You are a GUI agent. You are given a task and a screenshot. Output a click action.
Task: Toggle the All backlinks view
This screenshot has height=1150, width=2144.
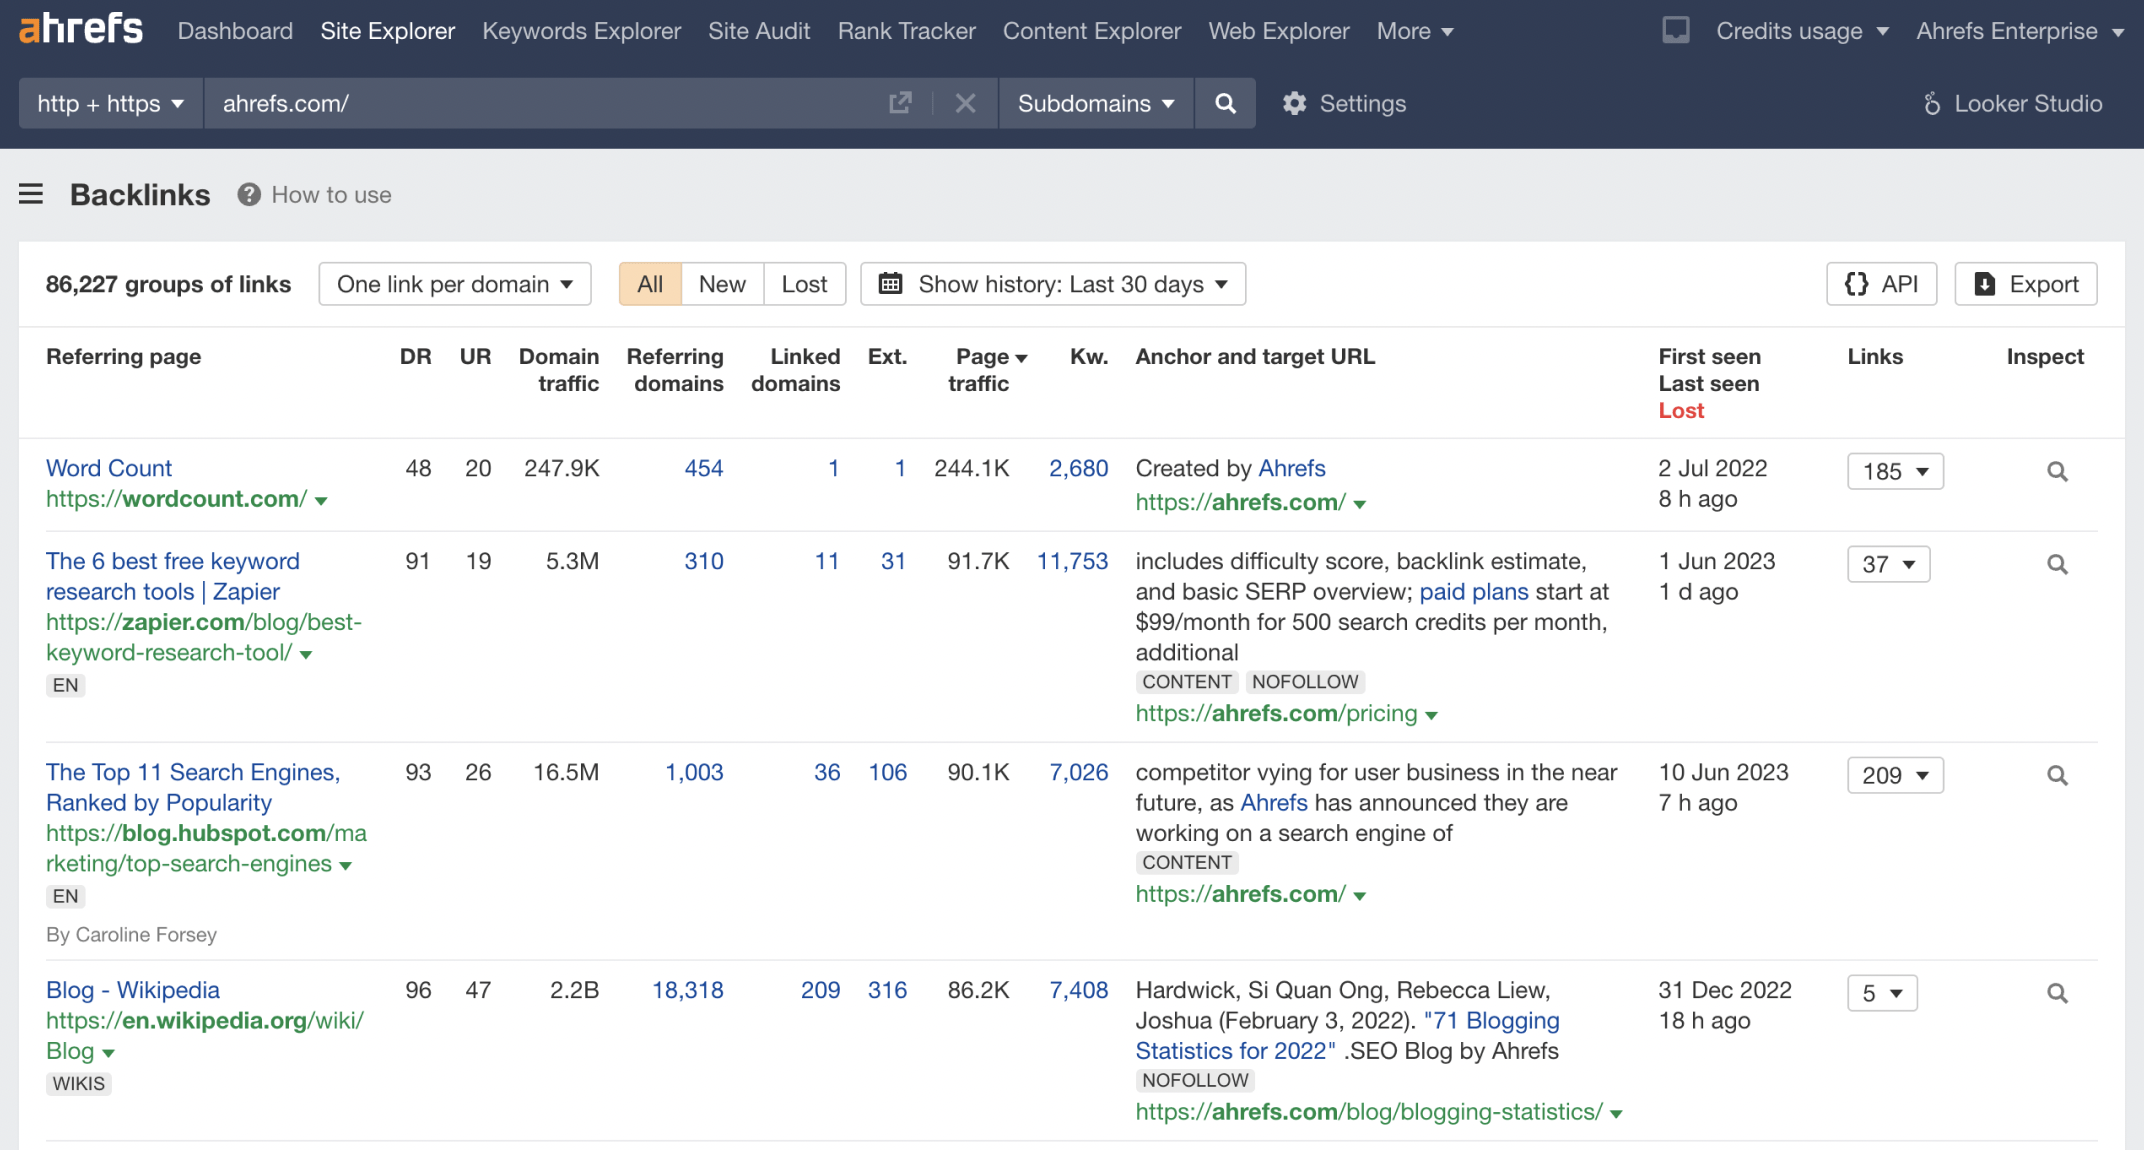tap(651, 282)
